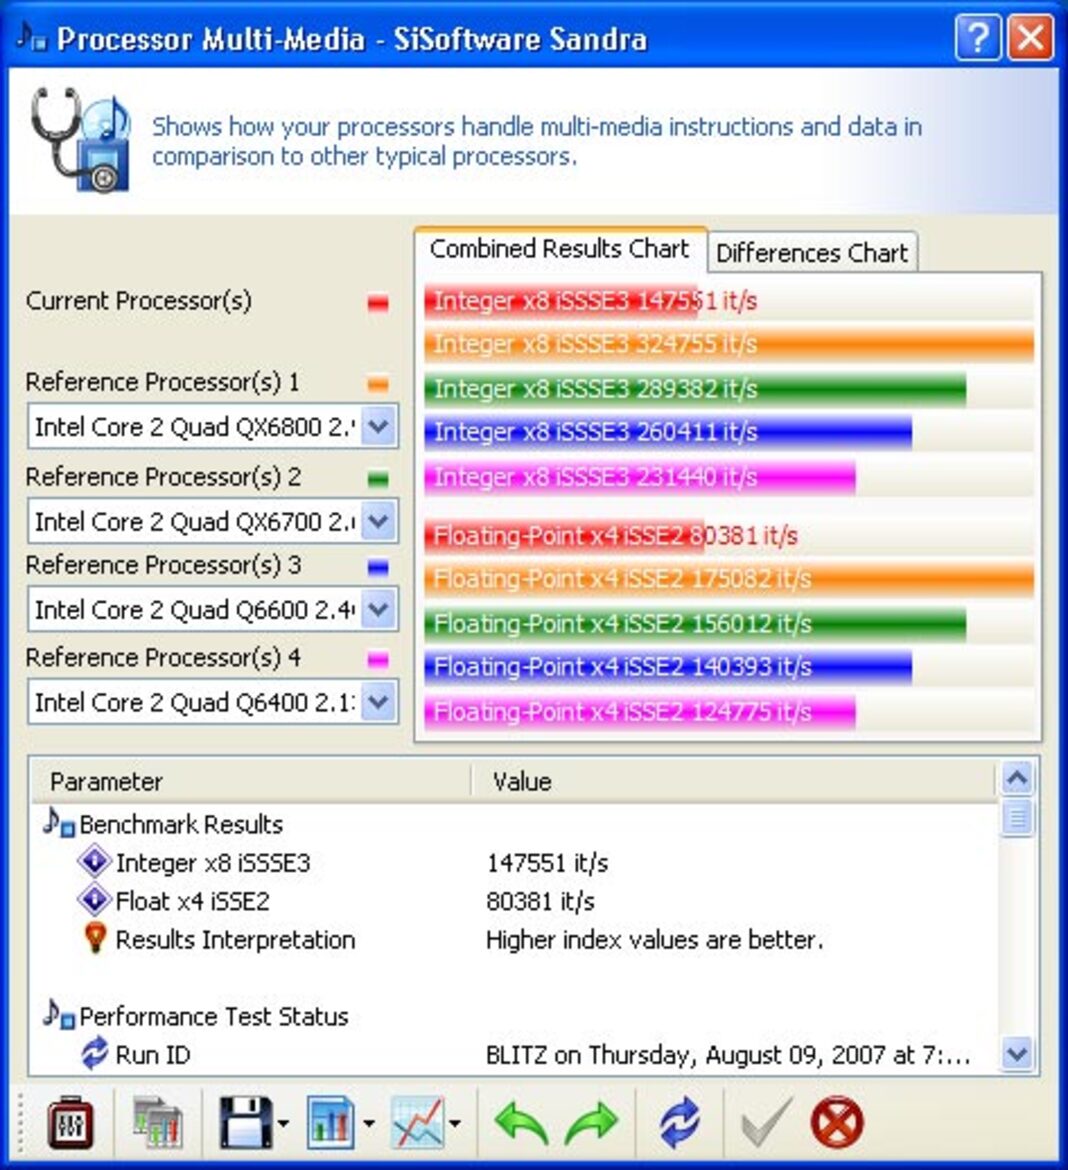Click the line graph icon
The image size is (1068, 1170).
pos(417,1121)
